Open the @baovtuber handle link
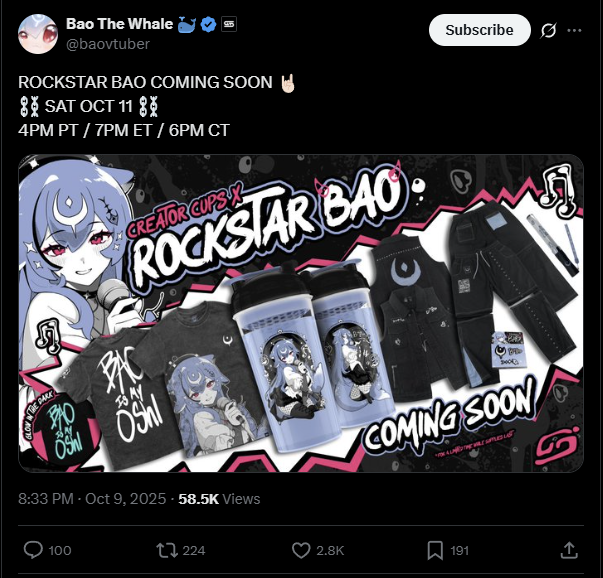This screenshot has width=603, height=578. coord(108,44)
